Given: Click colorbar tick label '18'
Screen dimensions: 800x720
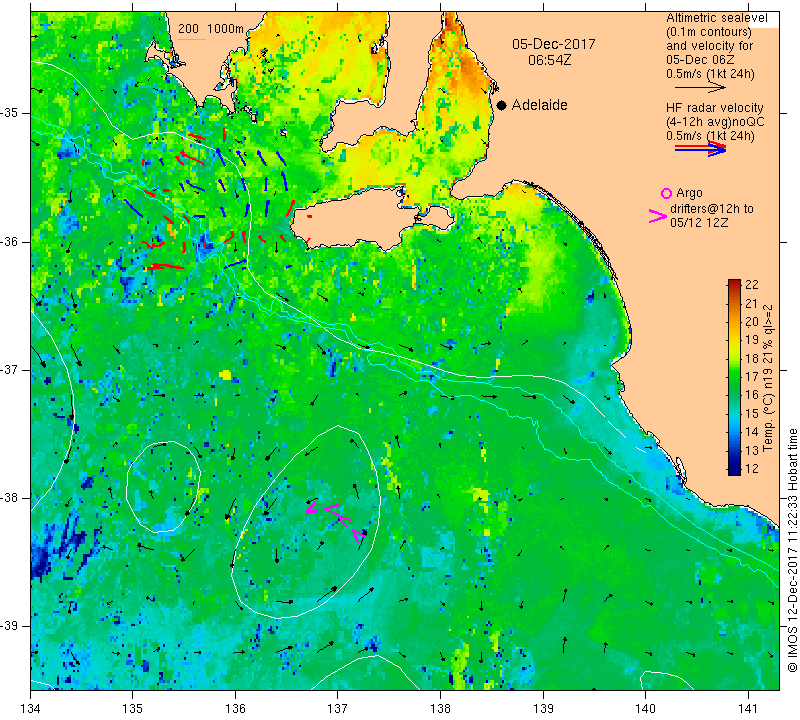Looking at the screenshot, I should pyautogui.click(x=752, y=358).
